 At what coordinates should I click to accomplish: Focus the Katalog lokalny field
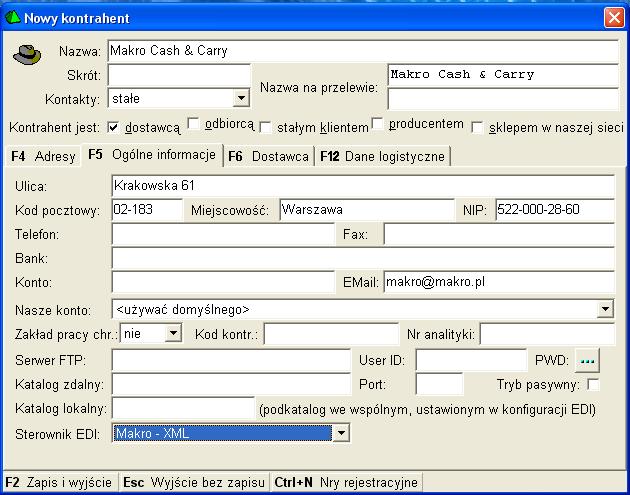coord(183,409)
